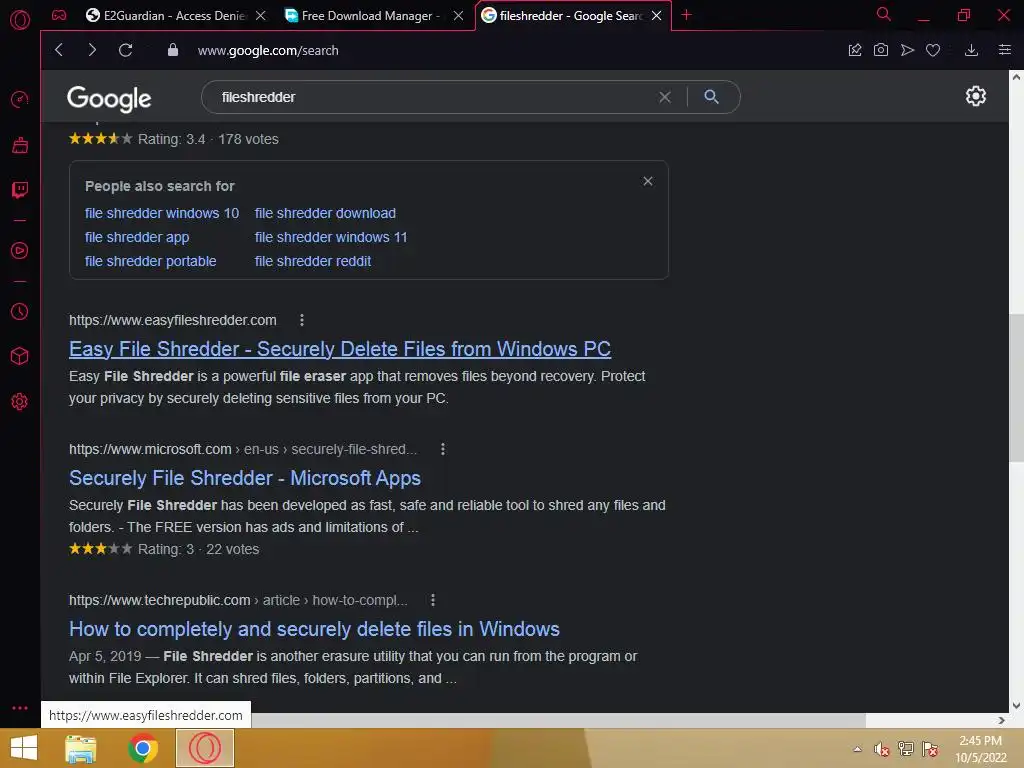This screenshot has height=768, width=1024.
Task: Open the Opera menu logo
Action: coord(20,20)
